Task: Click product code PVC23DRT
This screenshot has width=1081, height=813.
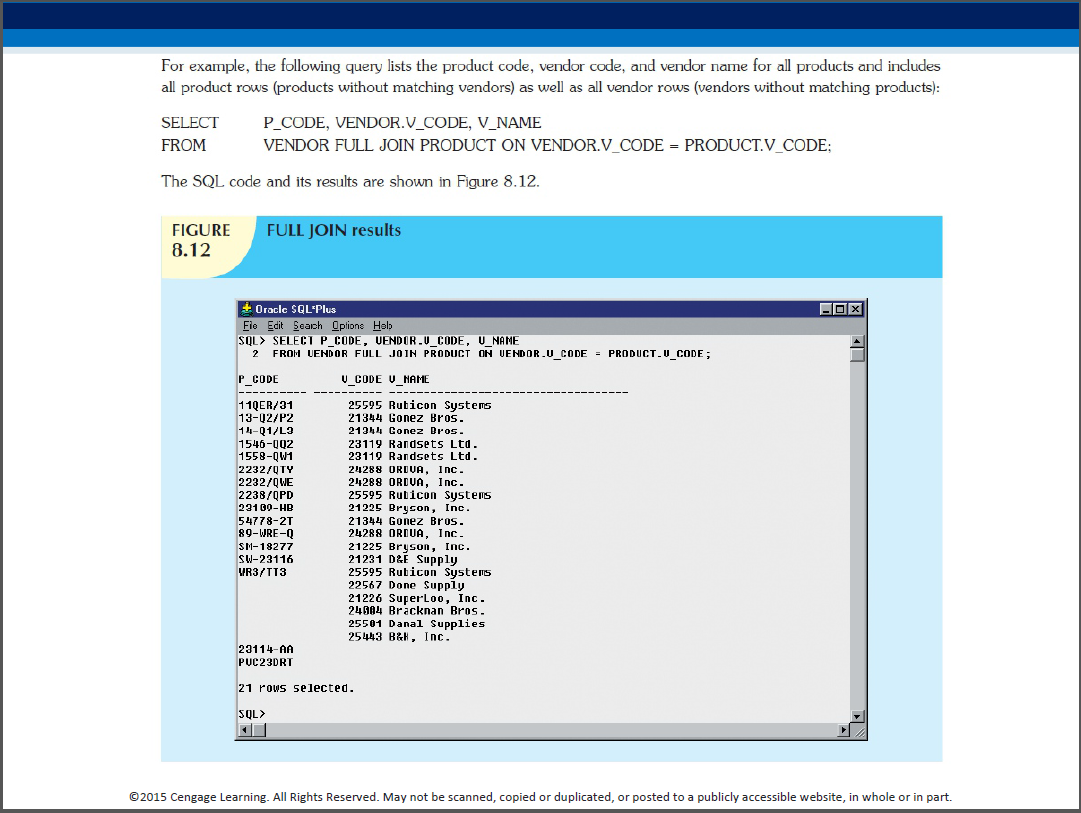Action: (x=265, y=662)
